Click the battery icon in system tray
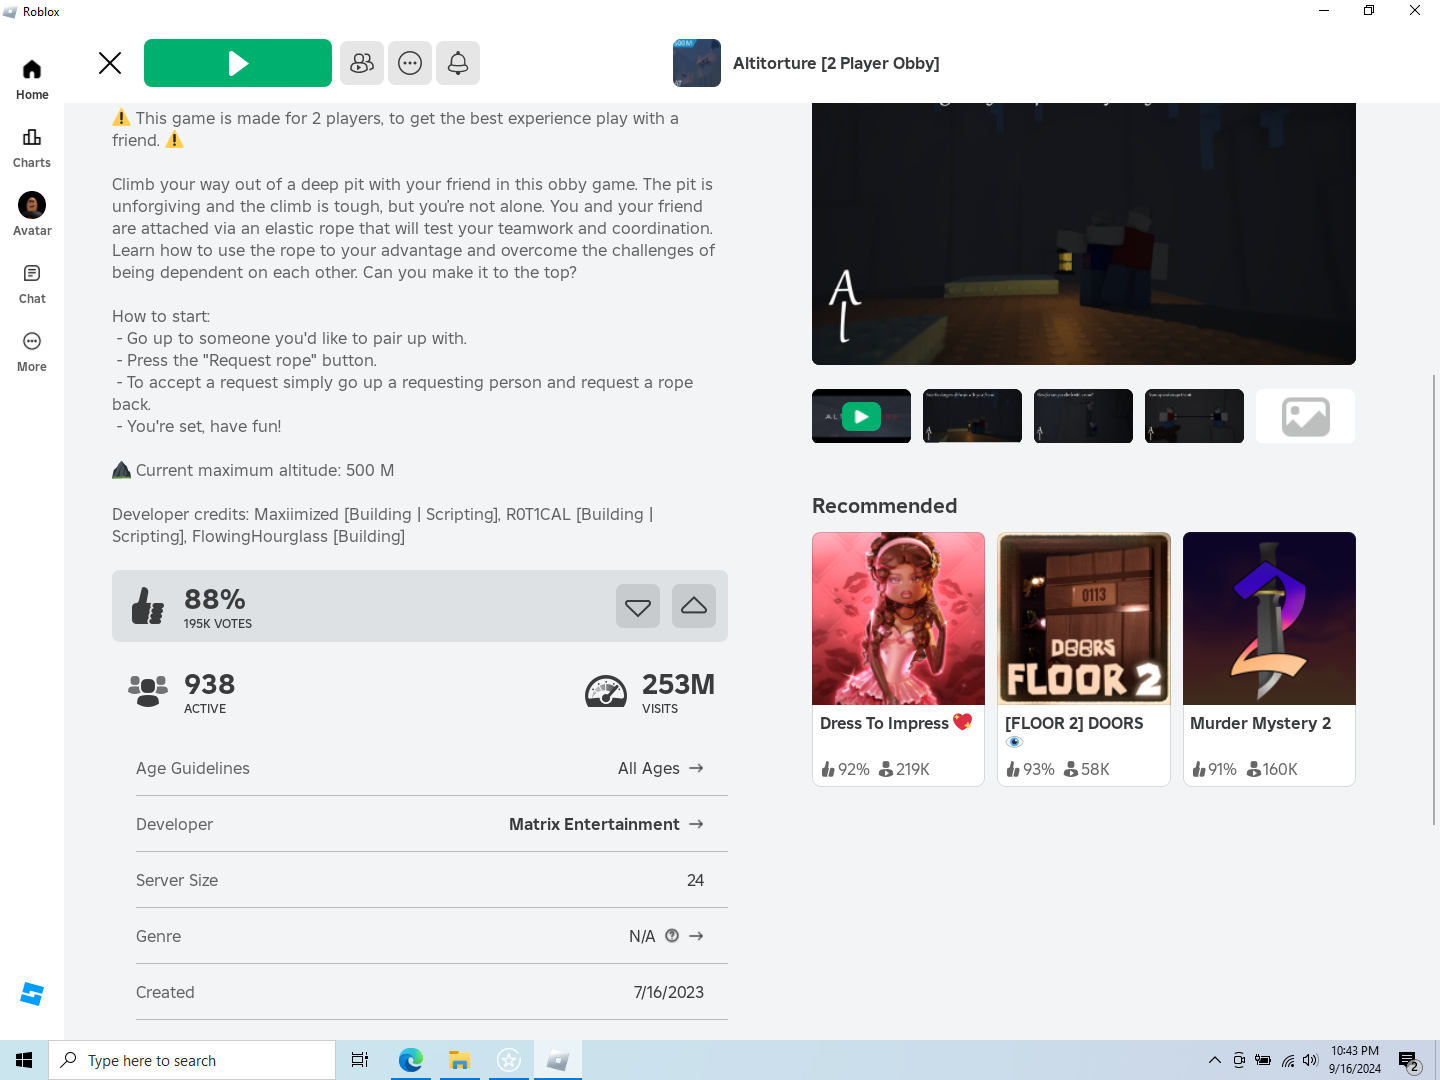 [1263, 1060]
